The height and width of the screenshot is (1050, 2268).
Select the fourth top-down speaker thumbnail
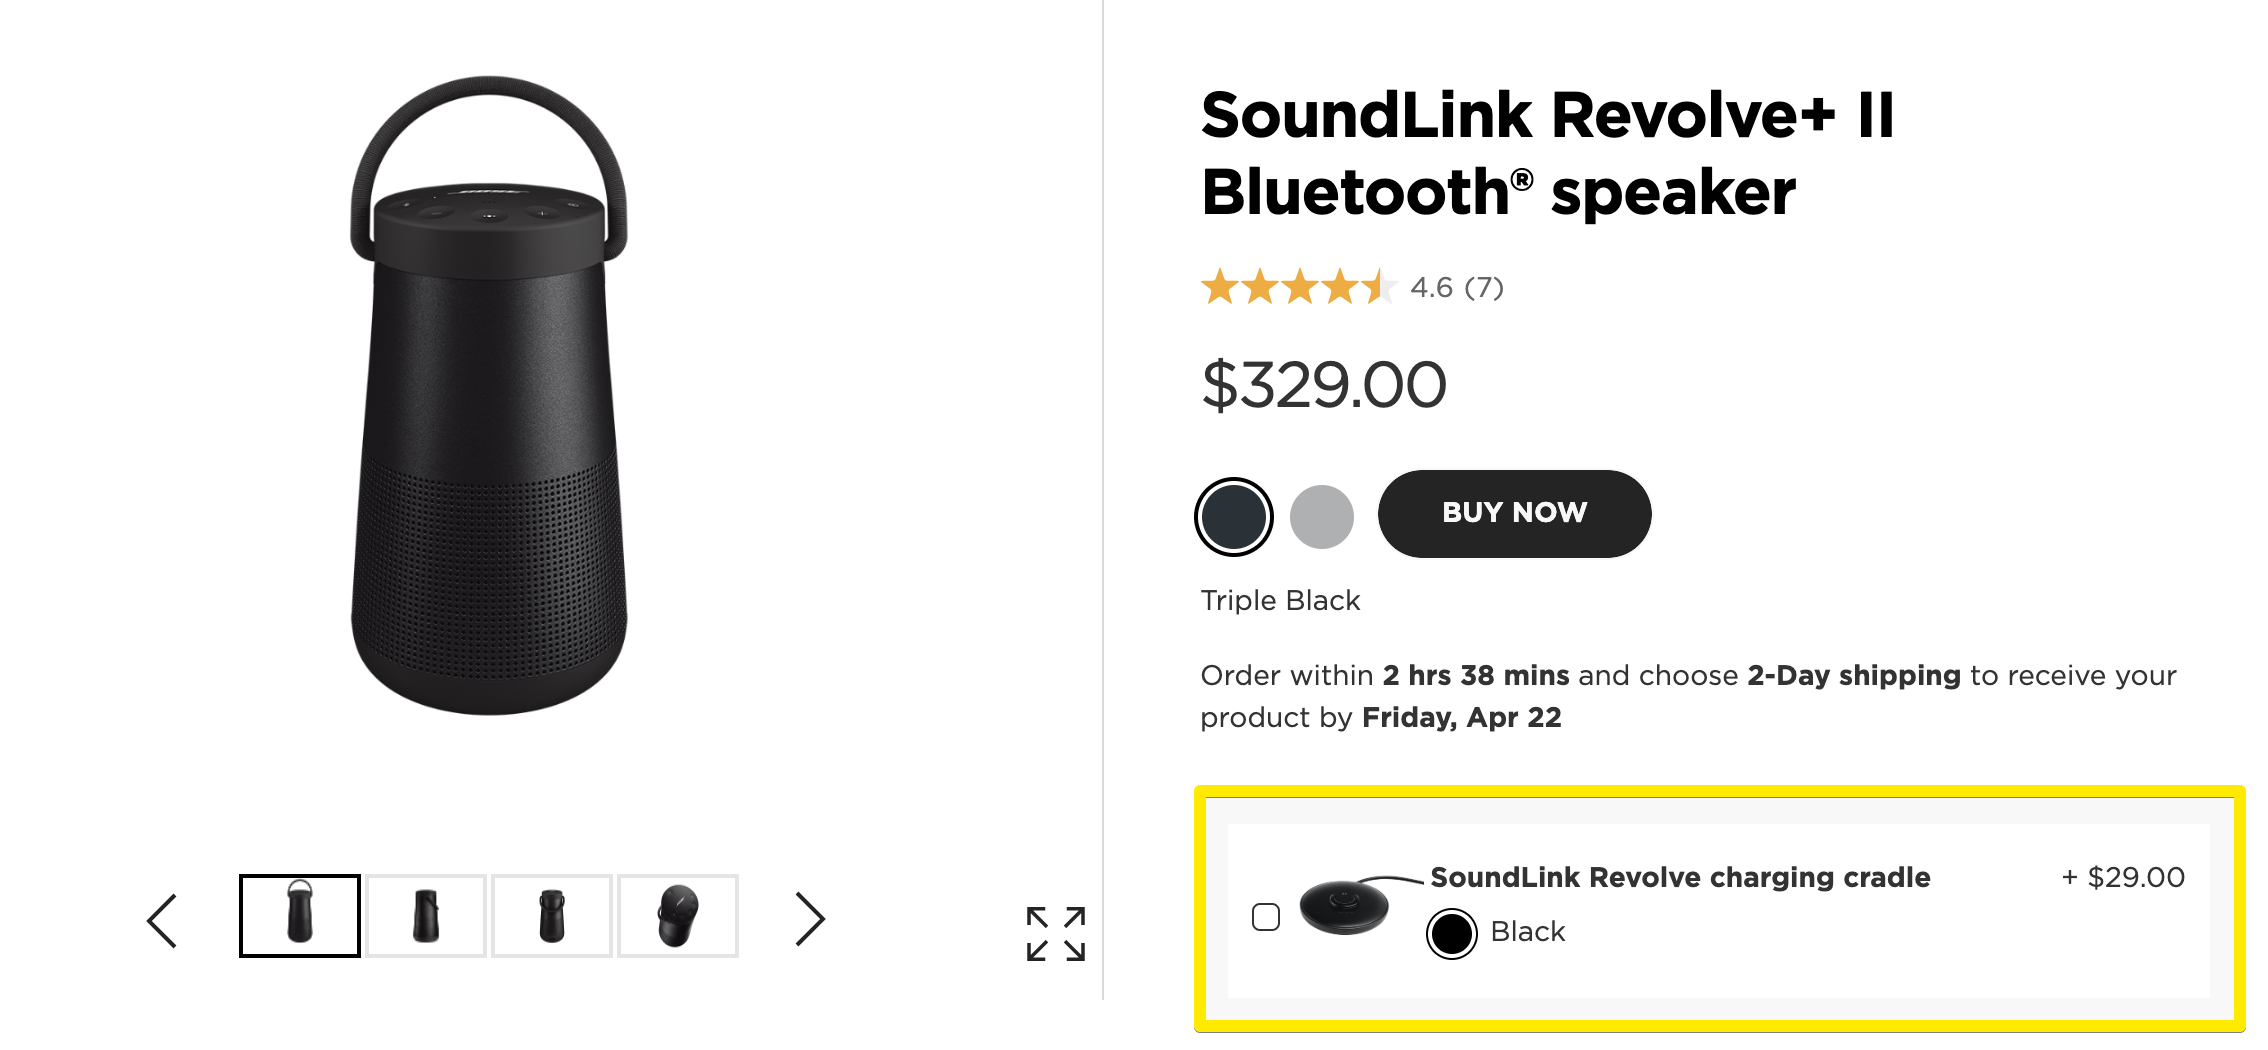[678, 914]
